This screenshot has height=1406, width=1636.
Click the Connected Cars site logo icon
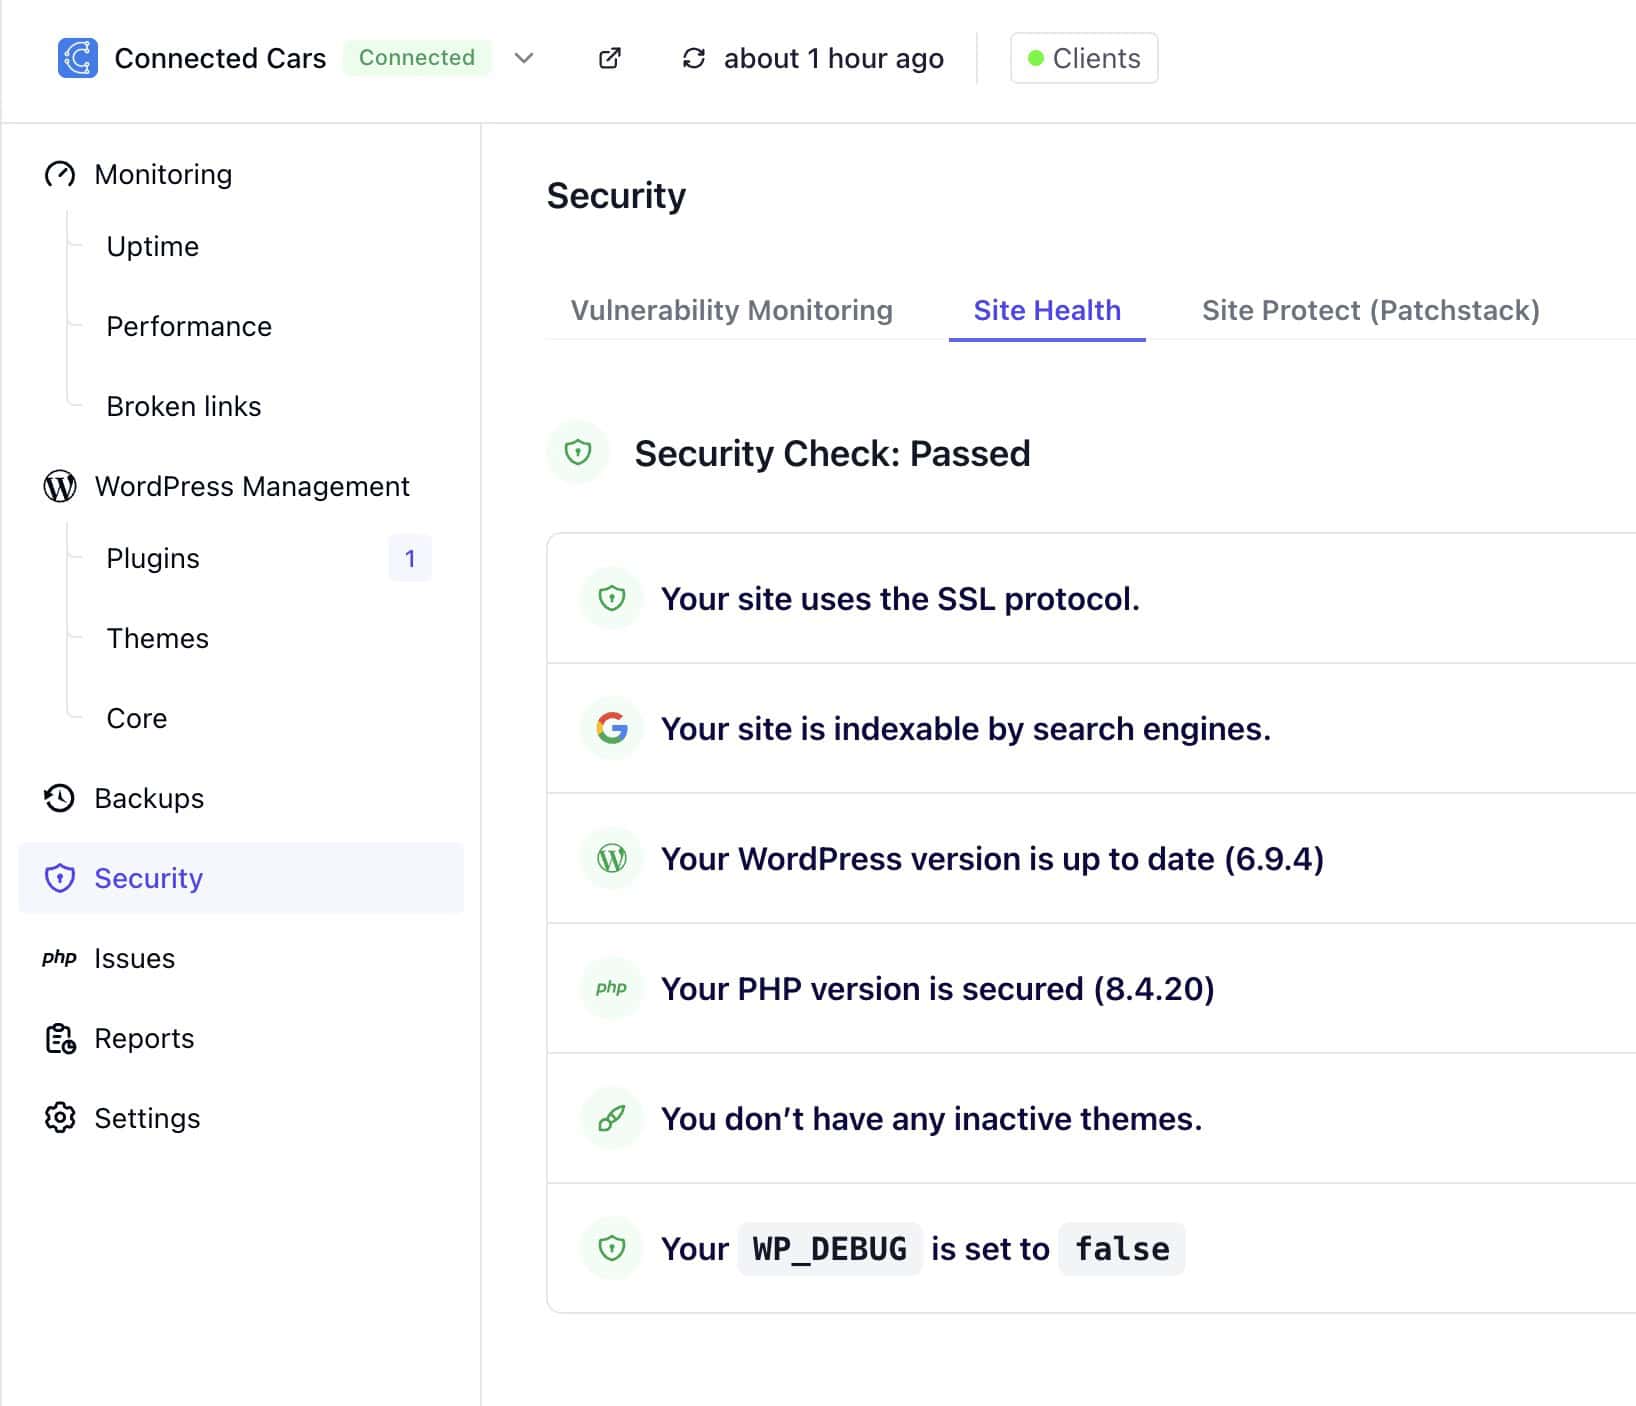tap(78, 58)
